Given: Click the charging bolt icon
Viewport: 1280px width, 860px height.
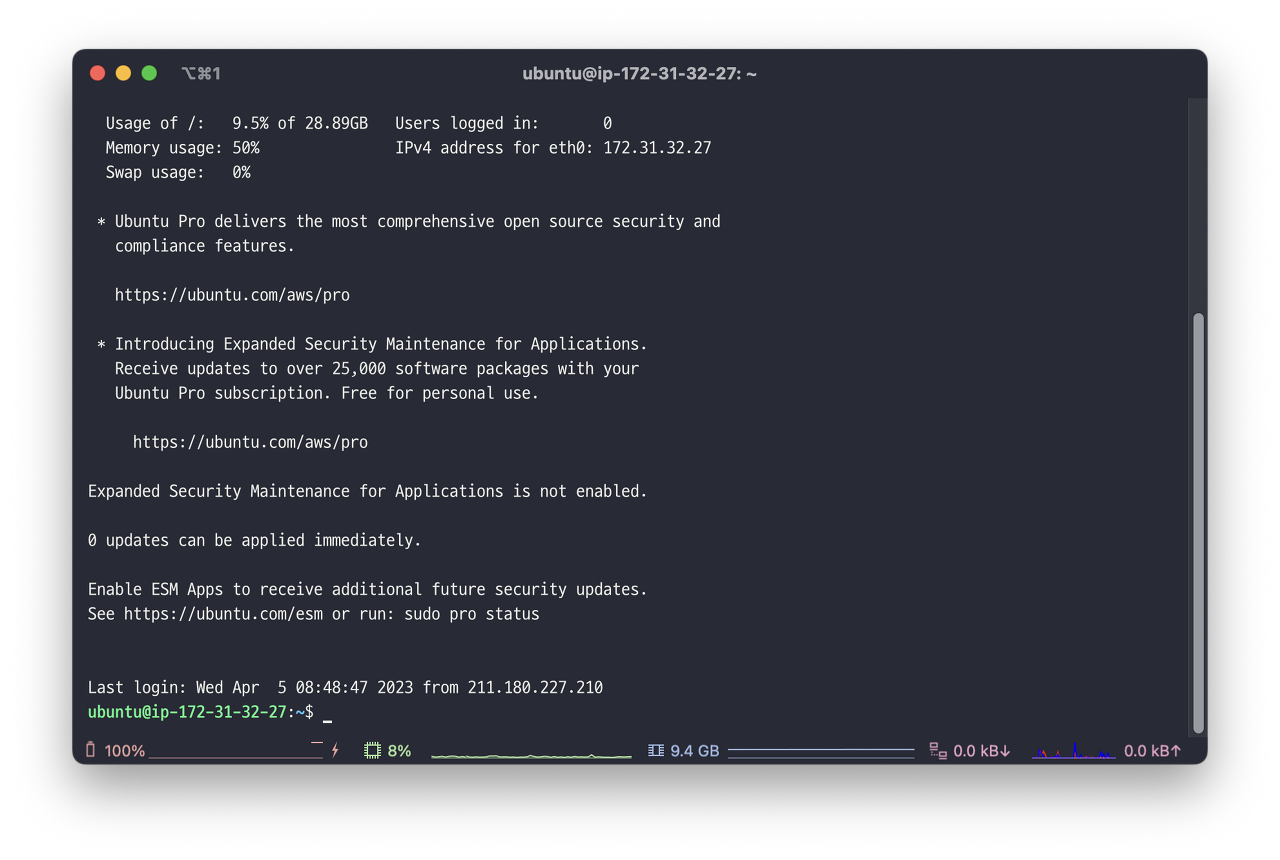Looking at the screenshot, I should coord(335,750).
